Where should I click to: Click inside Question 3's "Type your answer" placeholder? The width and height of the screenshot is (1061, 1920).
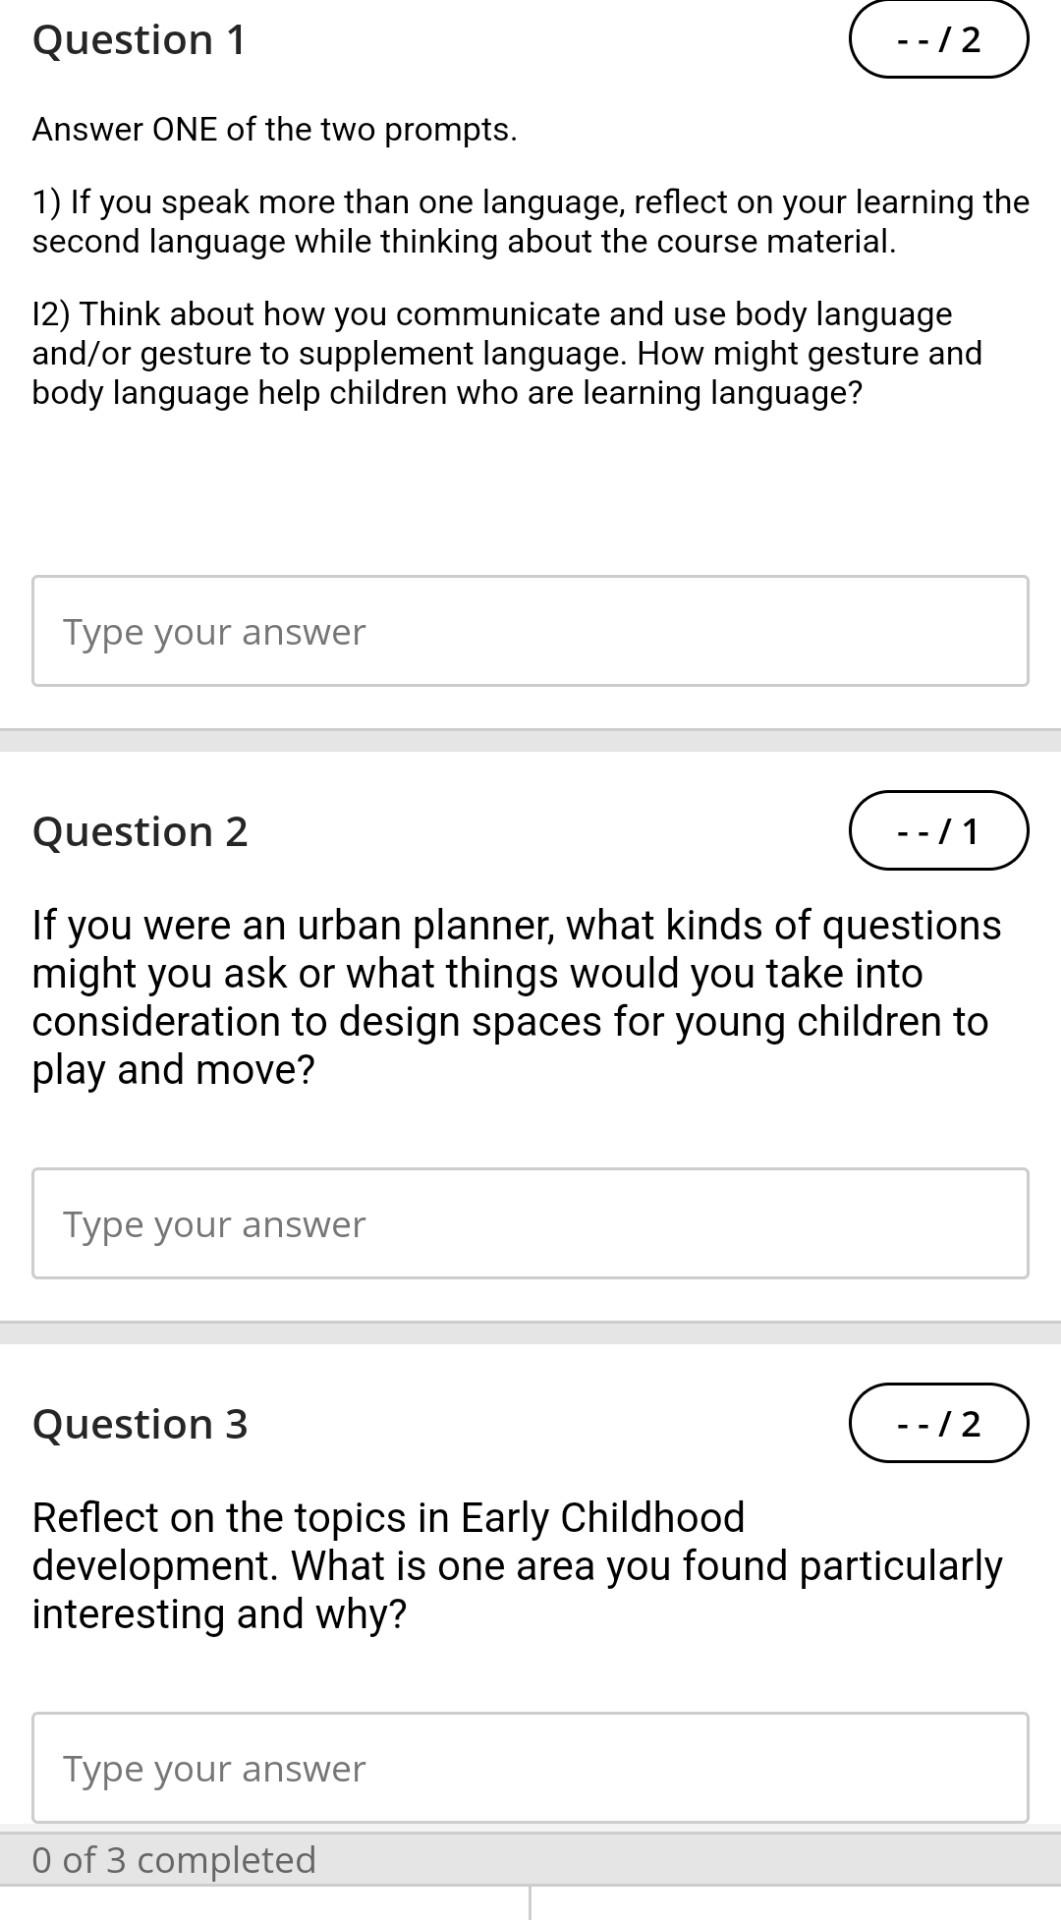pyautogui.click(x=213, y=1767)
